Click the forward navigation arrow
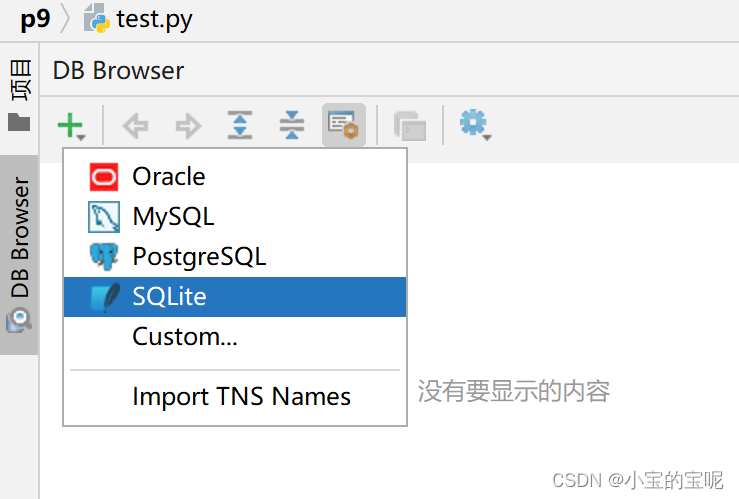 [x=188, y=126]
